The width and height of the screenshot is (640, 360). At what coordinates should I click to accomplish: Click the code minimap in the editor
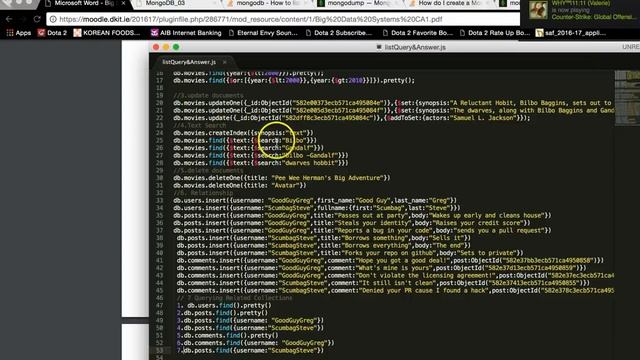pos(627,98)
